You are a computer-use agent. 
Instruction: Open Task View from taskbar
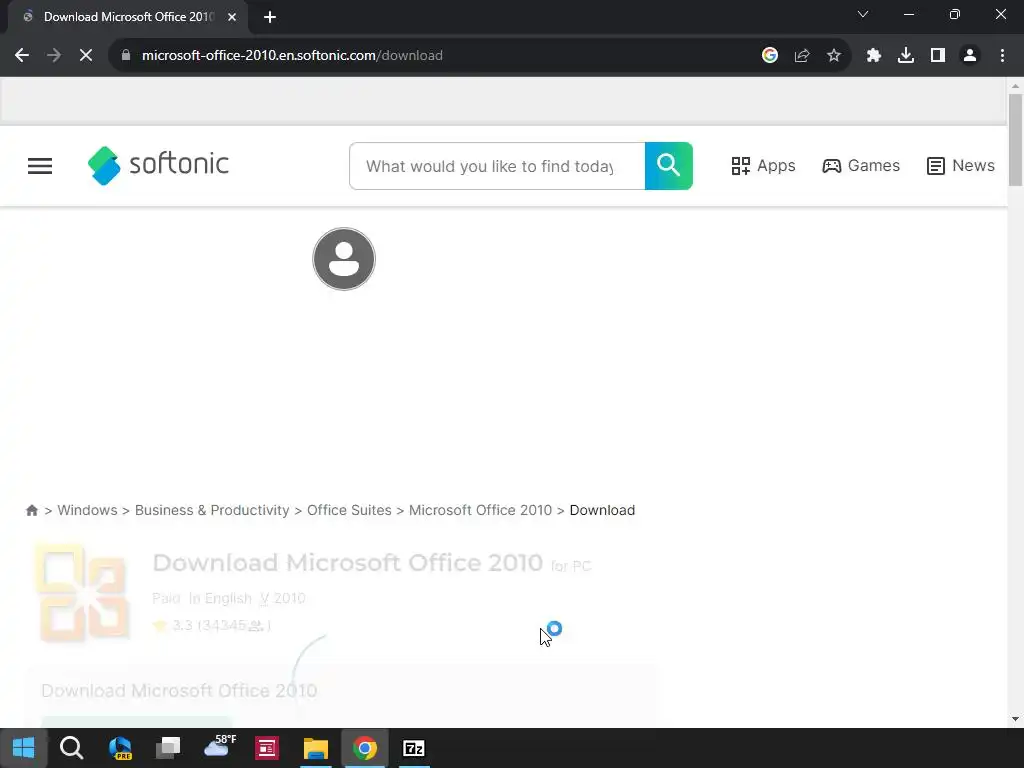click(x=168, y=748)
